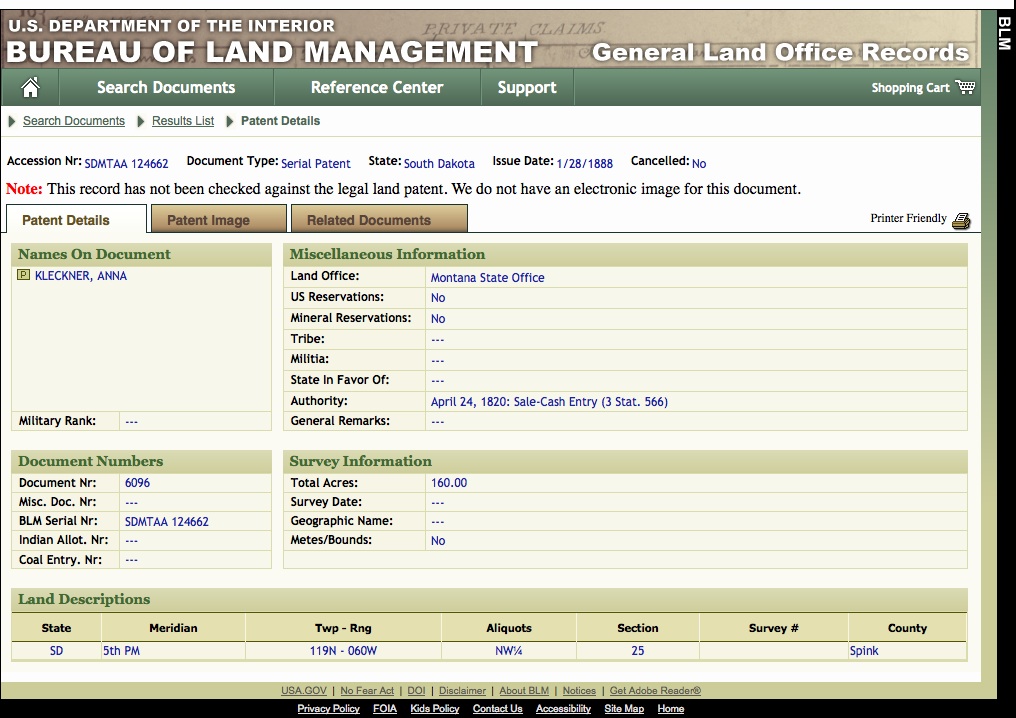The width and height of the screenshot is (1016, 718).
Task: Select the Patent Details tab
Action: [x=66, y=220]
